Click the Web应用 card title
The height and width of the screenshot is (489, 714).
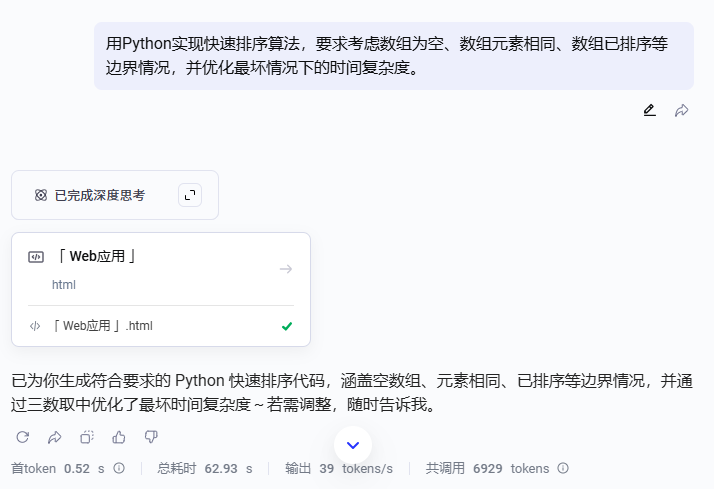click(x=96, y=257)
